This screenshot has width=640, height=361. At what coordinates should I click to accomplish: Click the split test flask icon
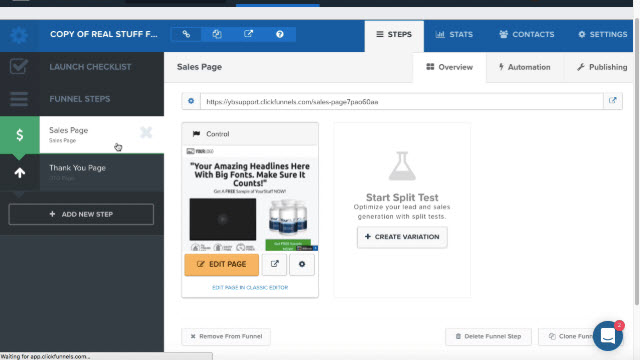(x=402, y=166)
